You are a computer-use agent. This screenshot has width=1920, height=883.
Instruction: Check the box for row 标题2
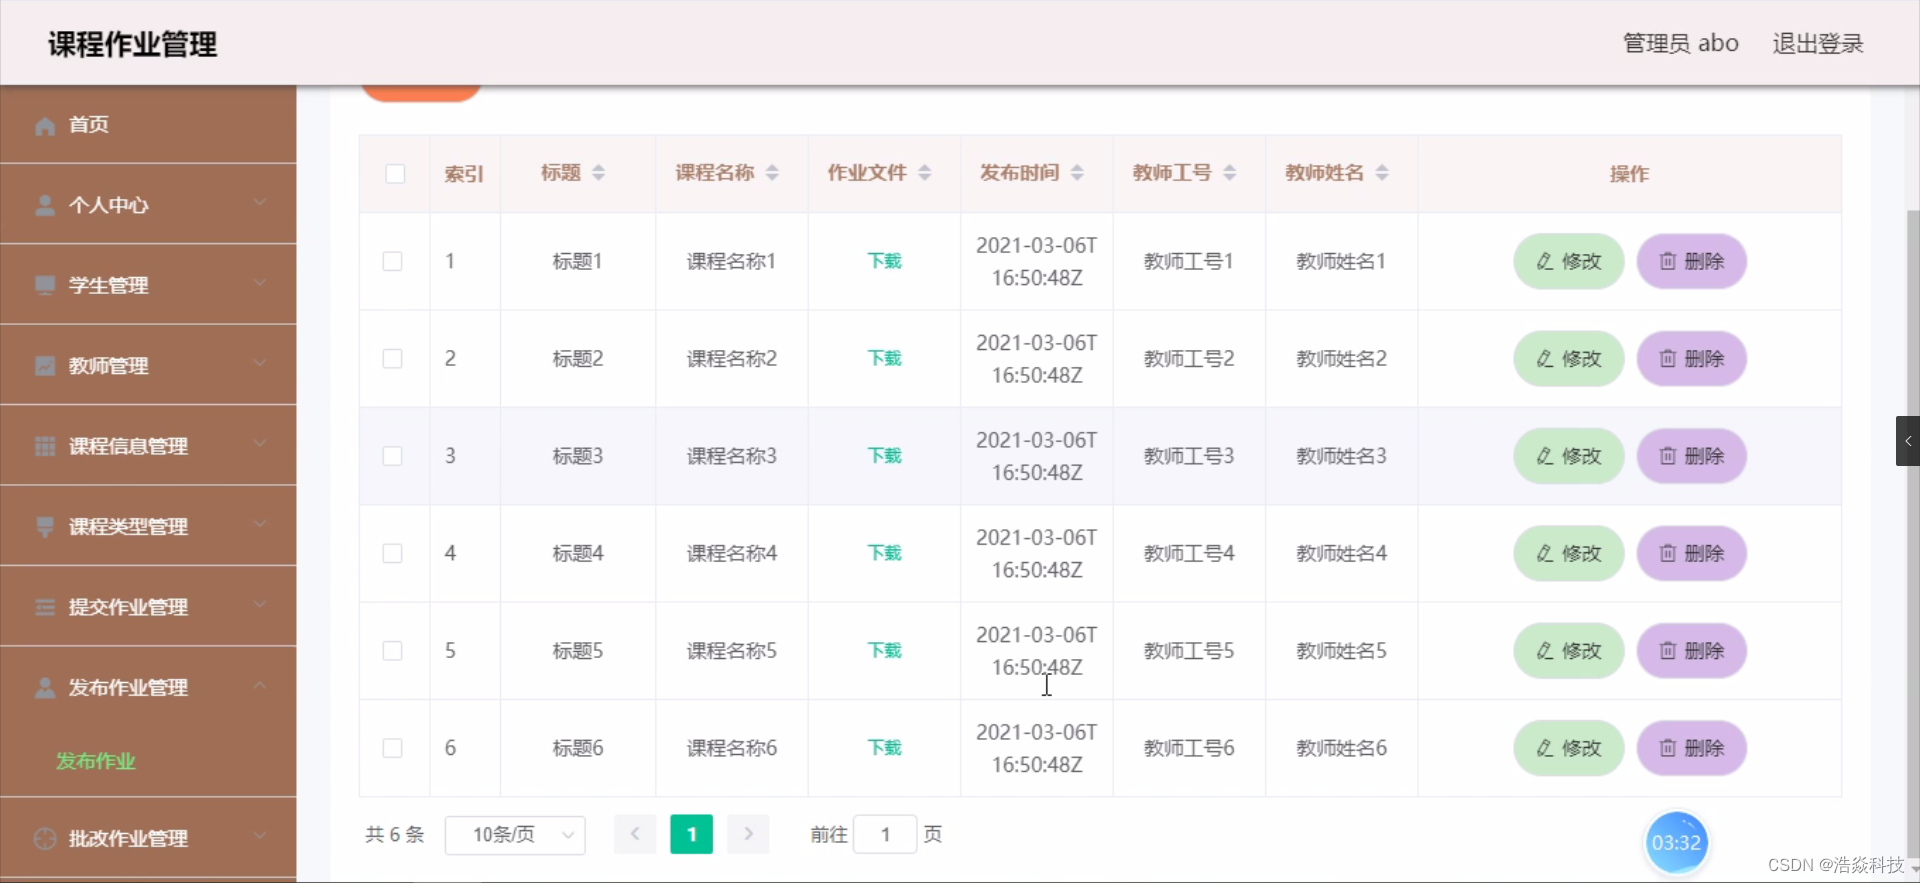393,359
